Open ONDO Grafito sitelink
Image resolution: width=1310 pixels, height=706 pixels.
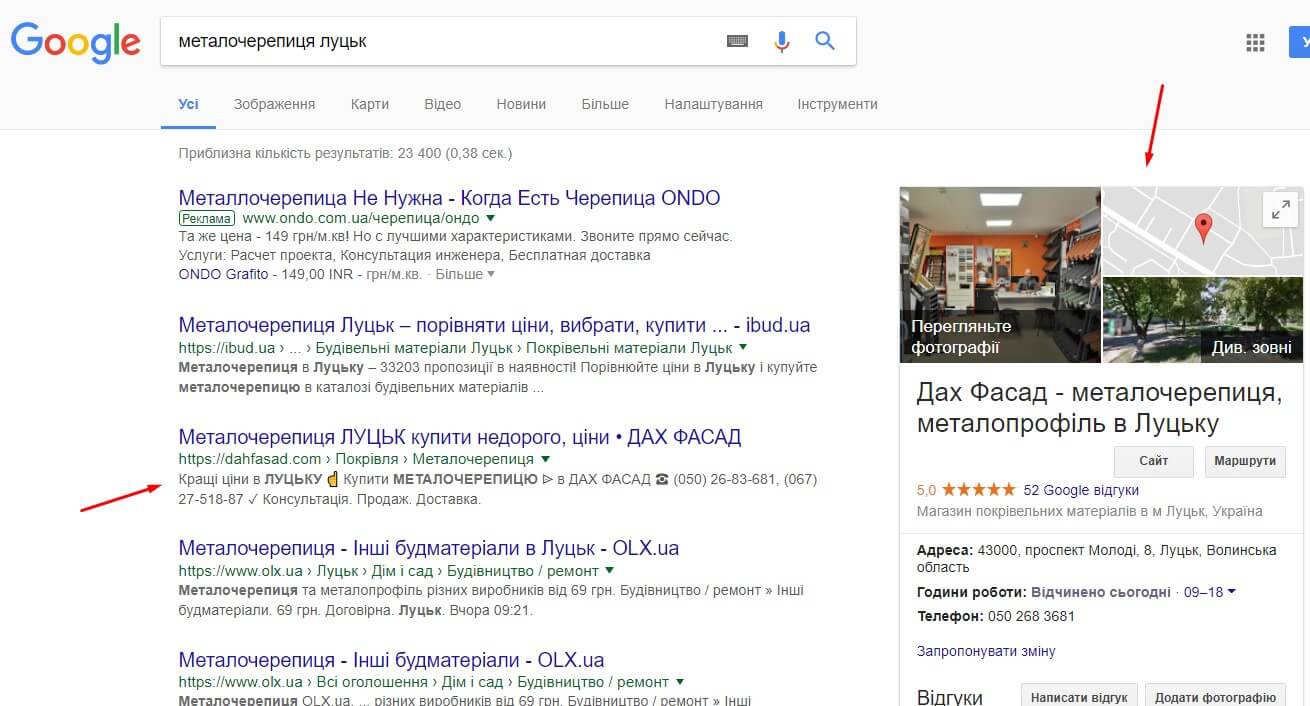coord(223,274)
